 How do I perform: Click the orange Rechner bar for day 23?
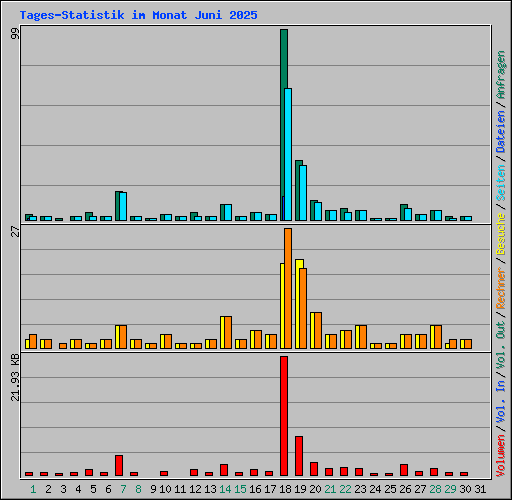click(x=363, y=337)
